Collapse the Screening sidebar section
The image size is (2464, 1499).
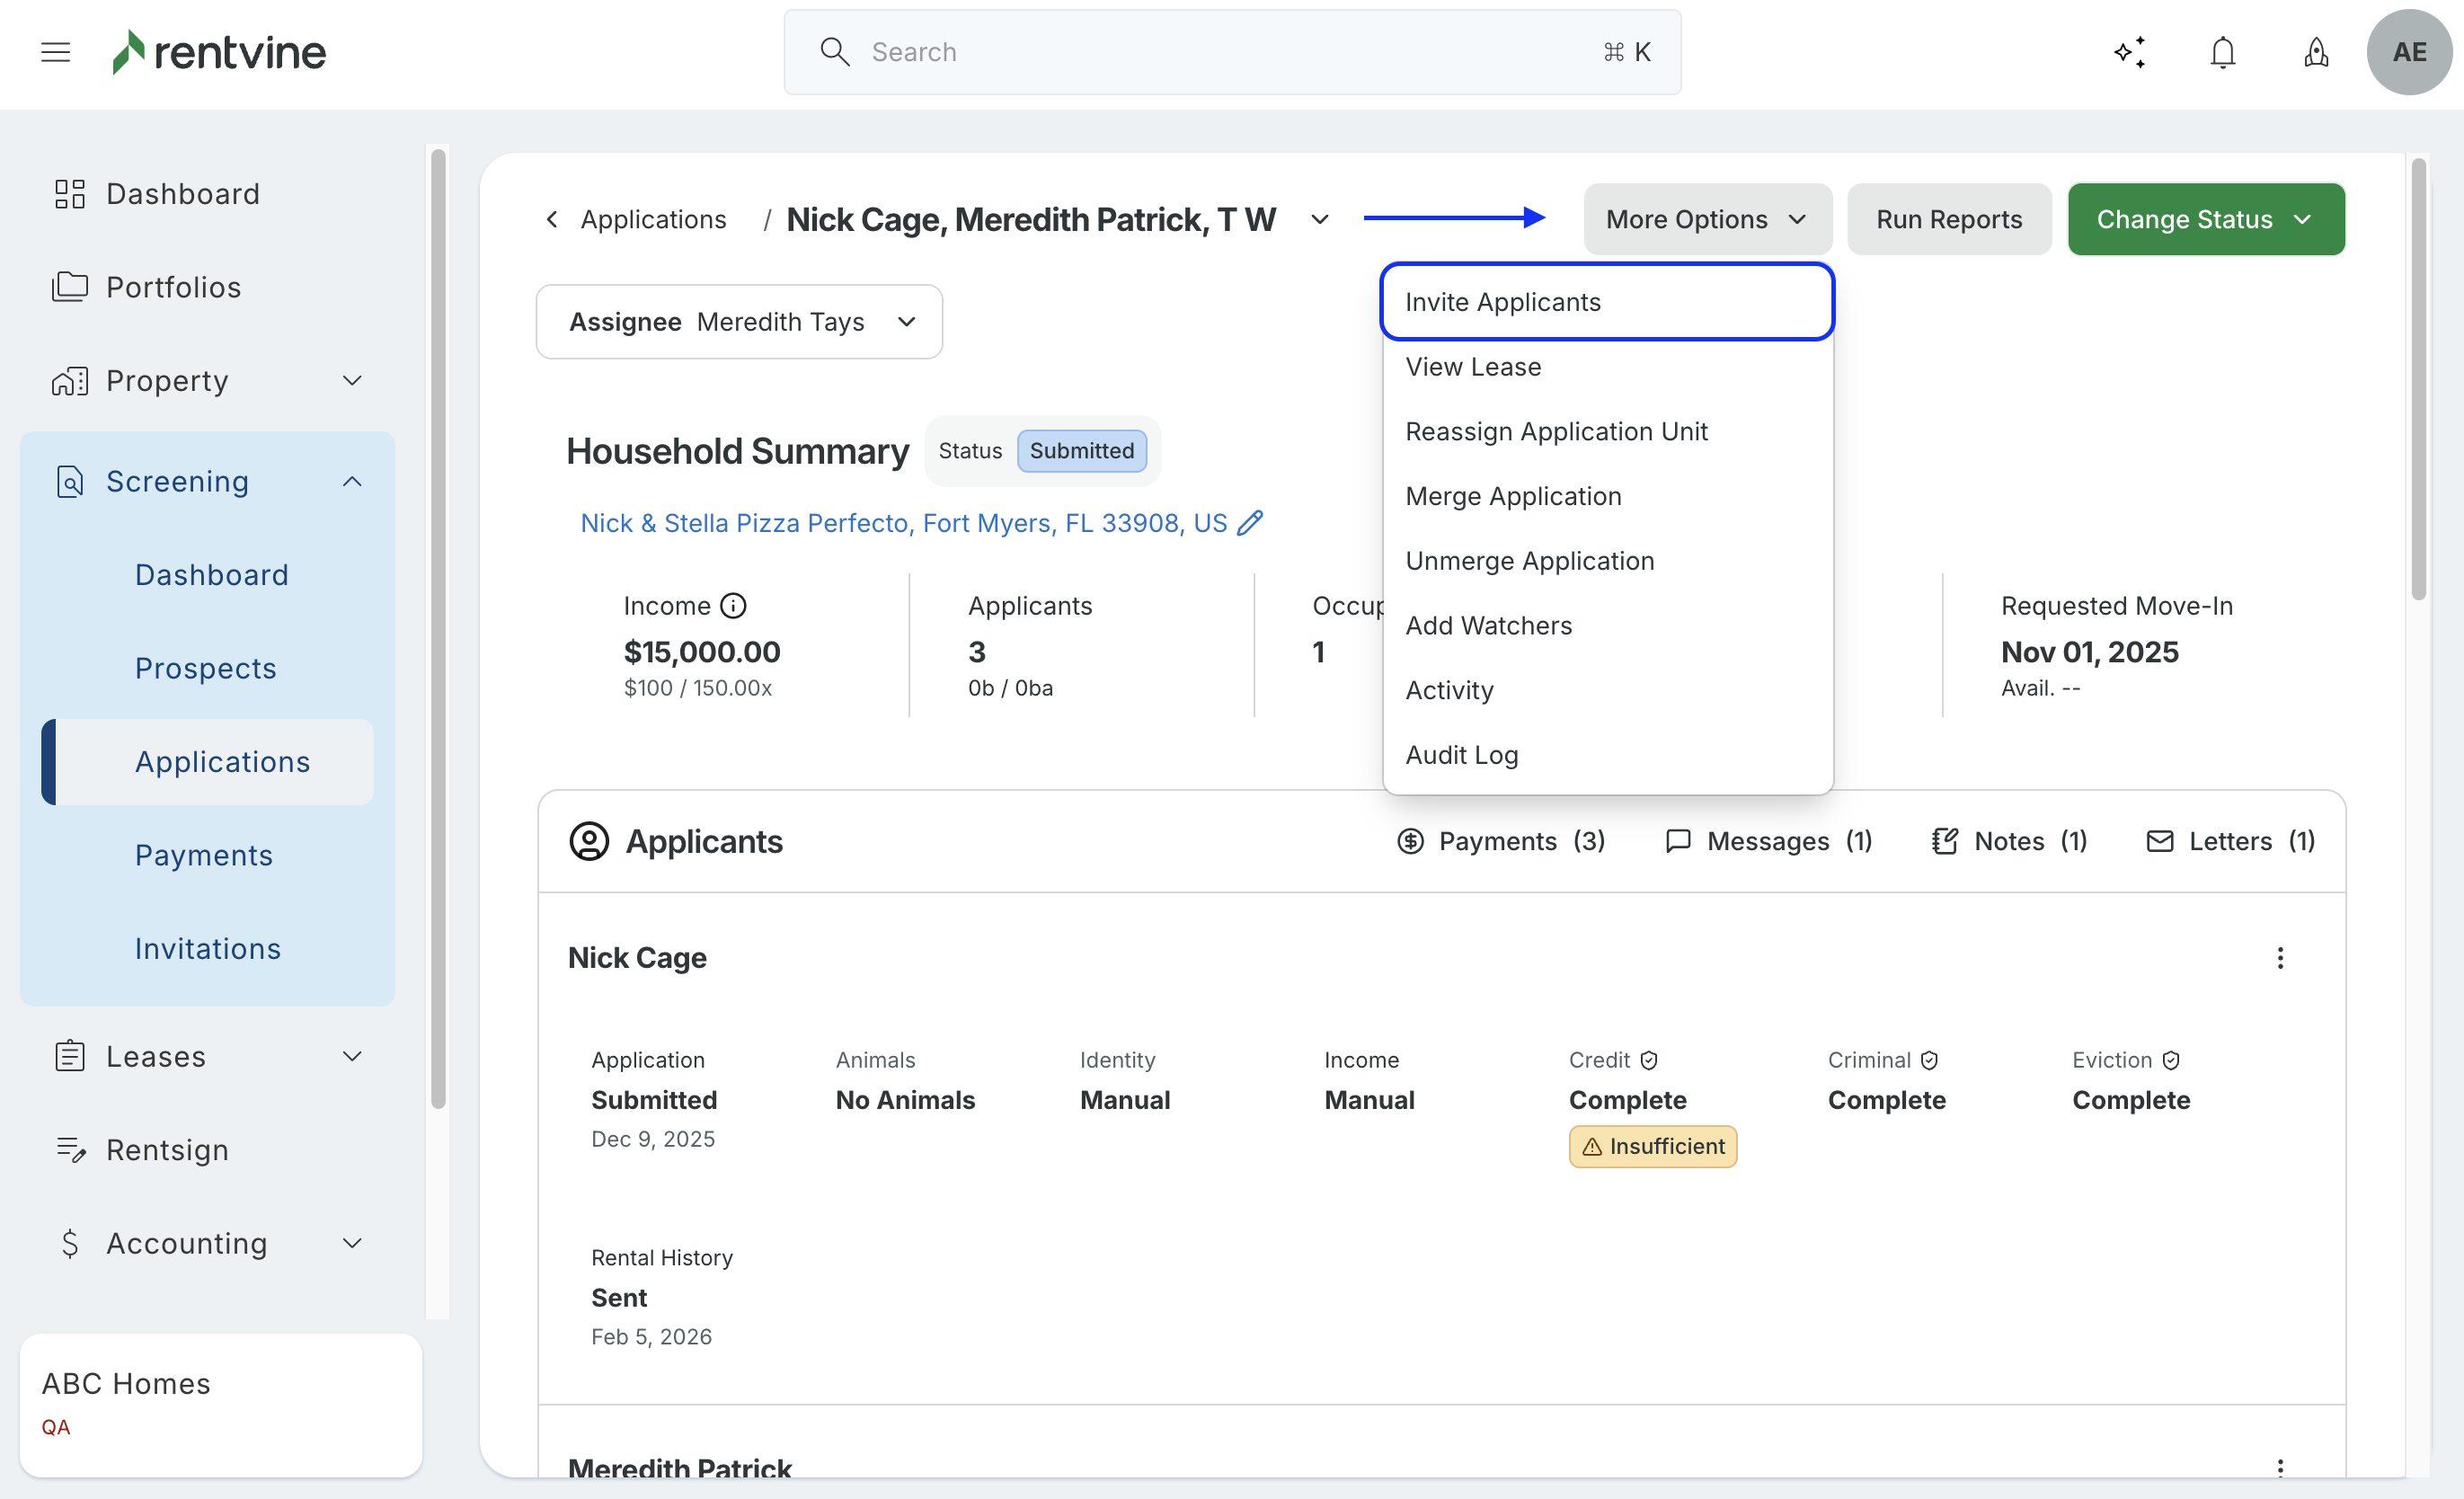(352, 482)
